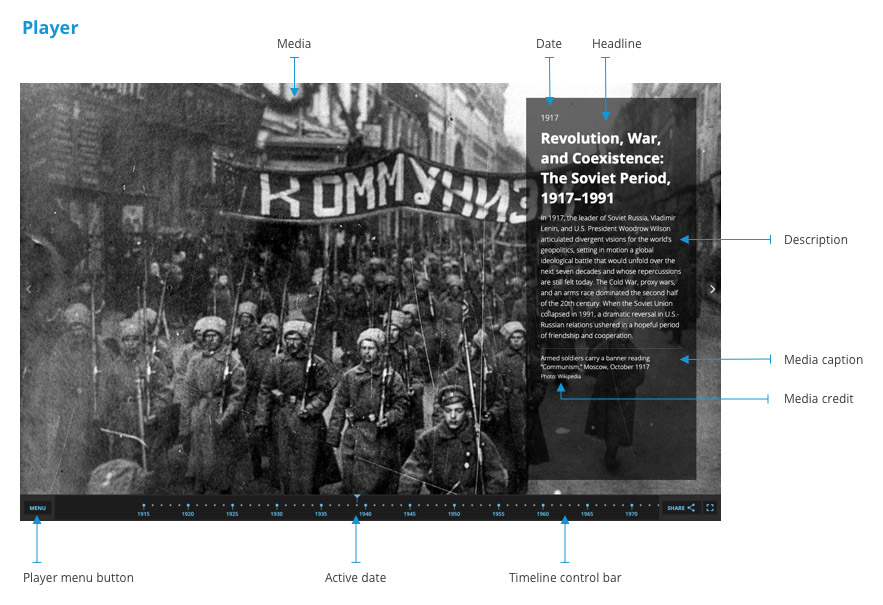Click the blue arrow pointing to Media
Image resolution: width=883 pixels, height=605 pixels.
coord(295,75)
